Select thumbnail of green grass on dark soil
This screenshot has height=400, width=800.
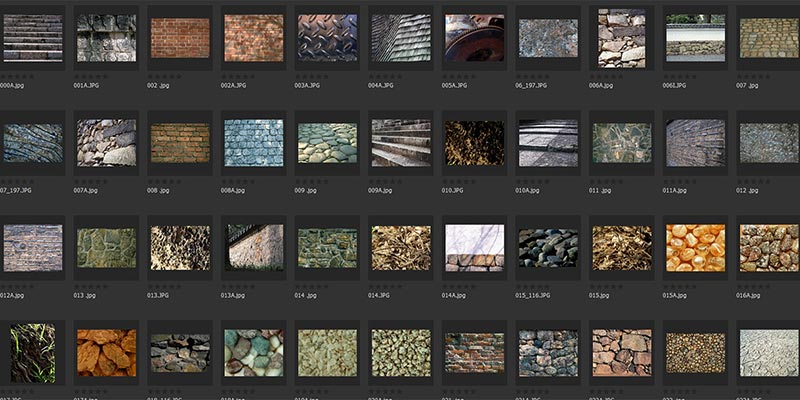click(x=33, y=353)
